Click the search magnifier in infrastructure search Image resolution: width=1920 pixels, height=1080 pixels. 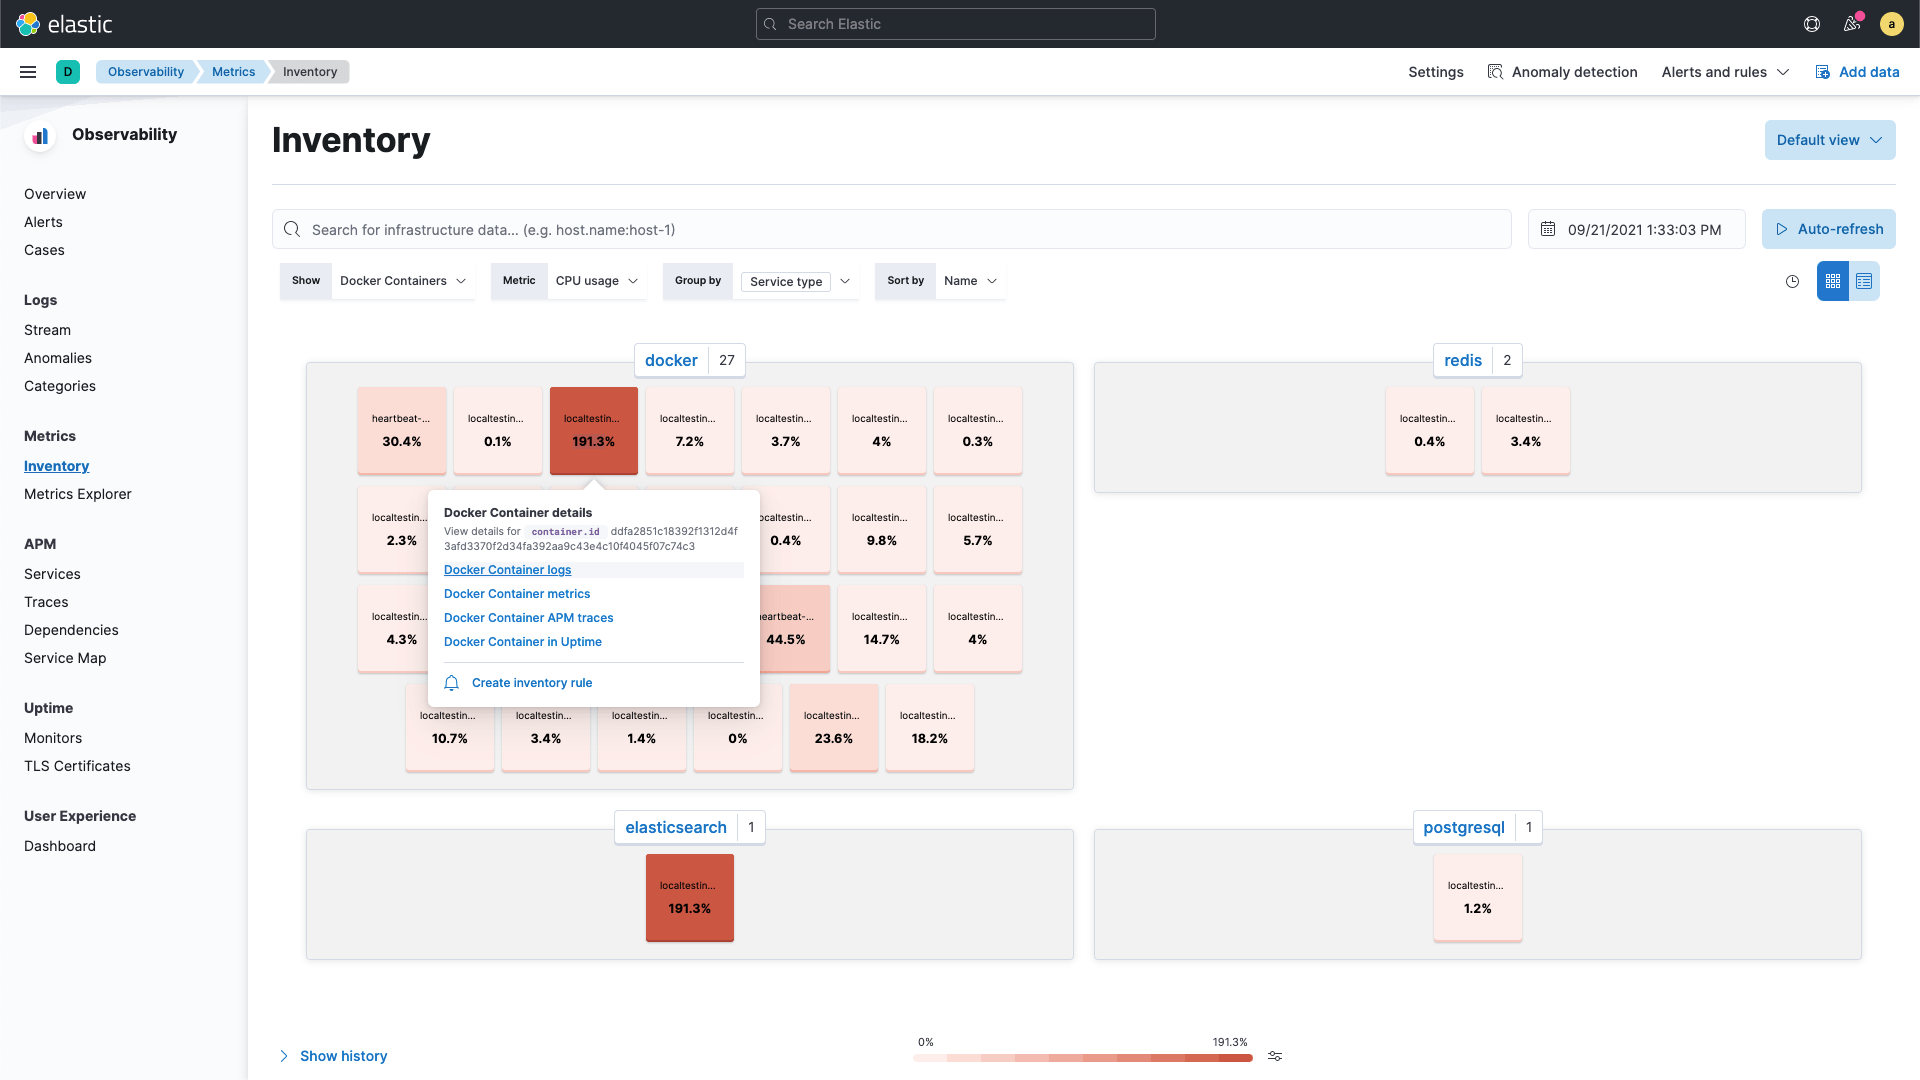click(292, 229)
